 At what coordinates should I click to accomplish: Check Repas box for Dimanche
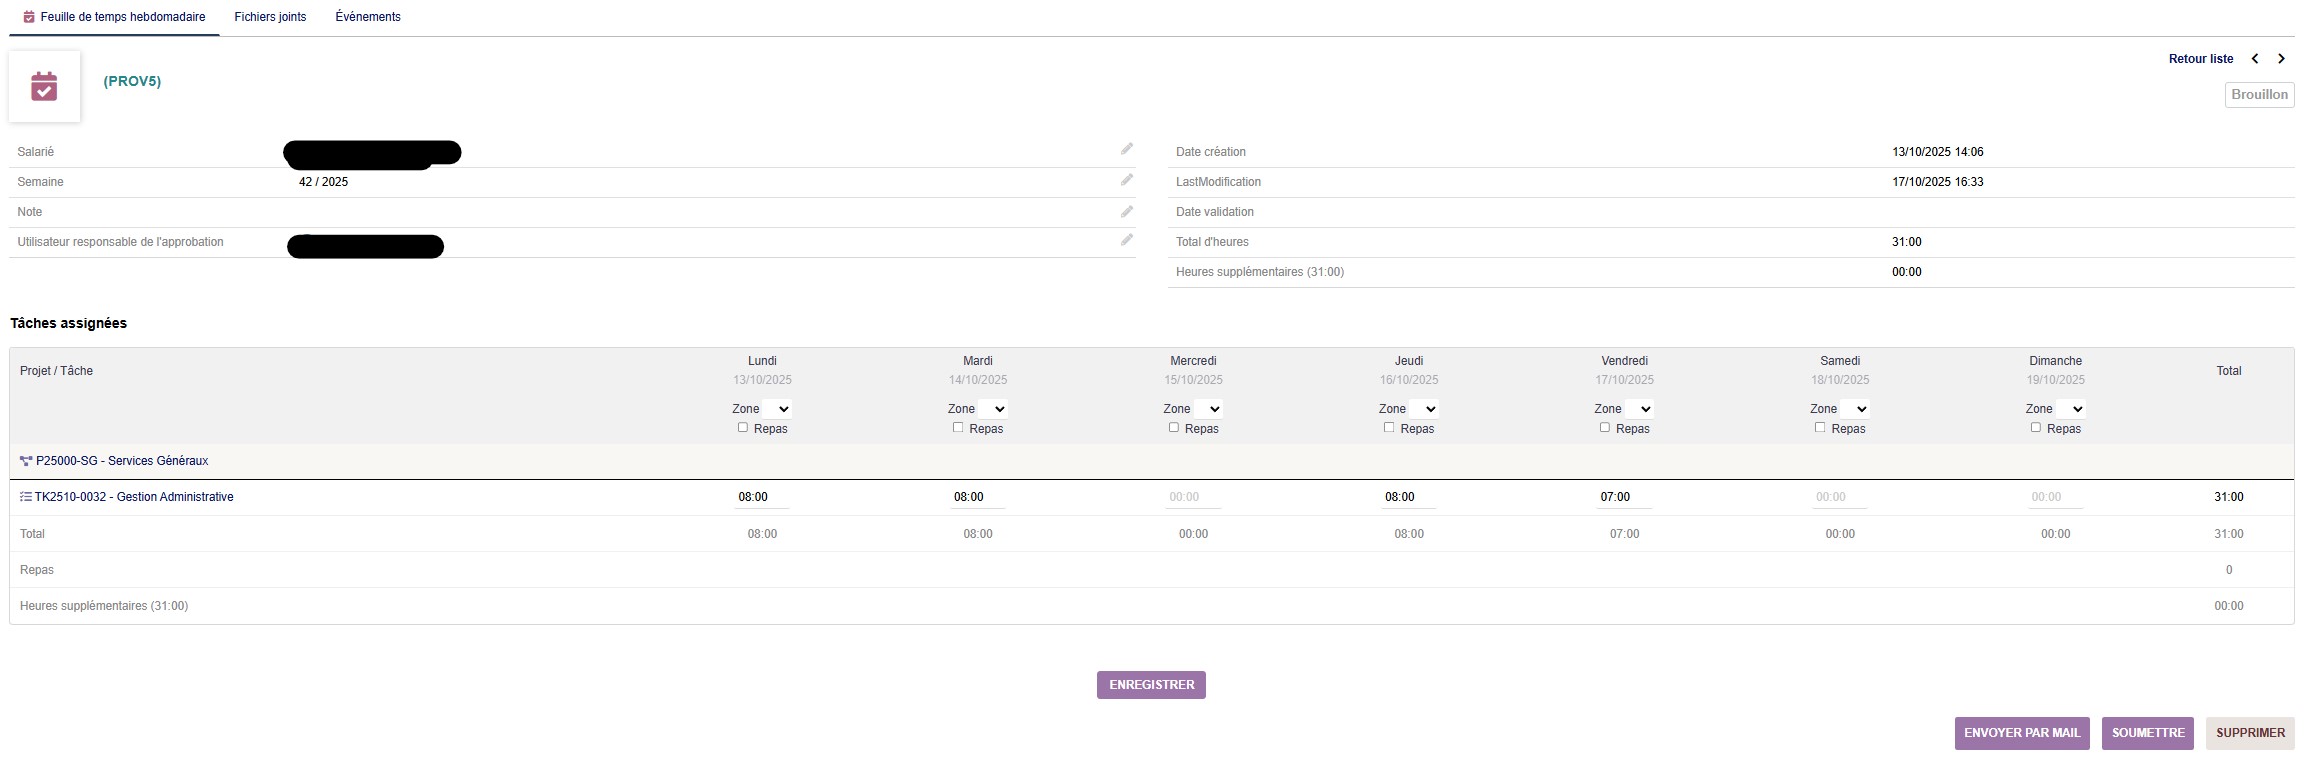tap(2036, 427)
